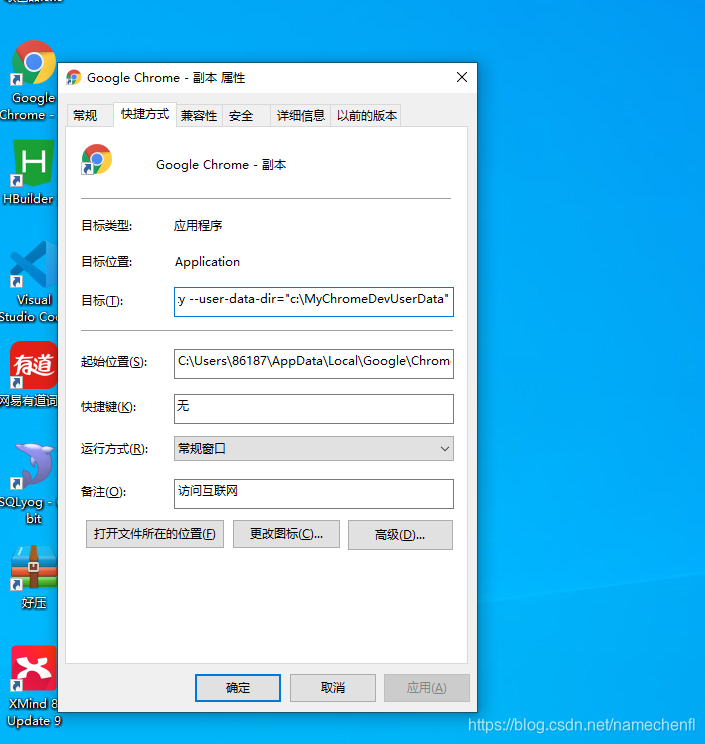The height and width of the screenshot is (744, 705).
Task: Select the Visual Studio Code desktop icon
Action: tap(33, 265)
